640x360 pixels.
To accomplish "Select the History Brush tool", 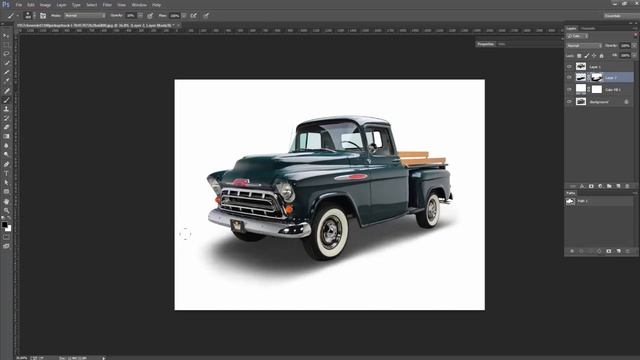I will [6, 118].
